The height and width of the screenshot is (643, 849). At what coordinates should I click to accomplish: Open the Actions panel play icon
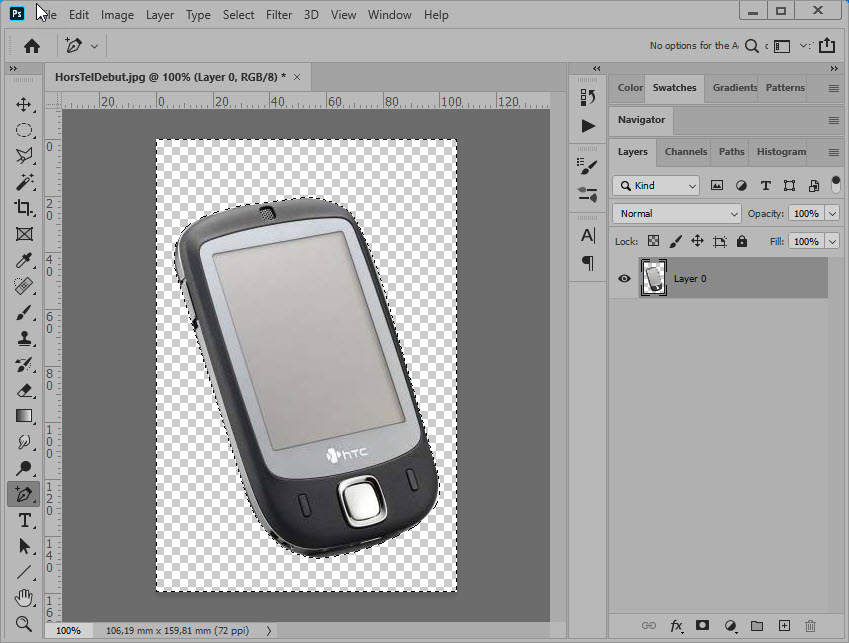(588, 126)
